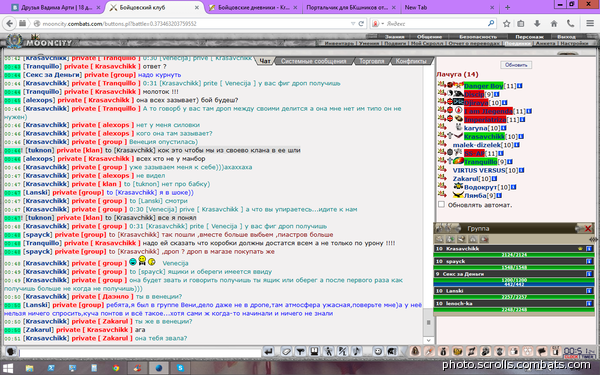Click the music note sound icon
600x375 pixels.
356,351
